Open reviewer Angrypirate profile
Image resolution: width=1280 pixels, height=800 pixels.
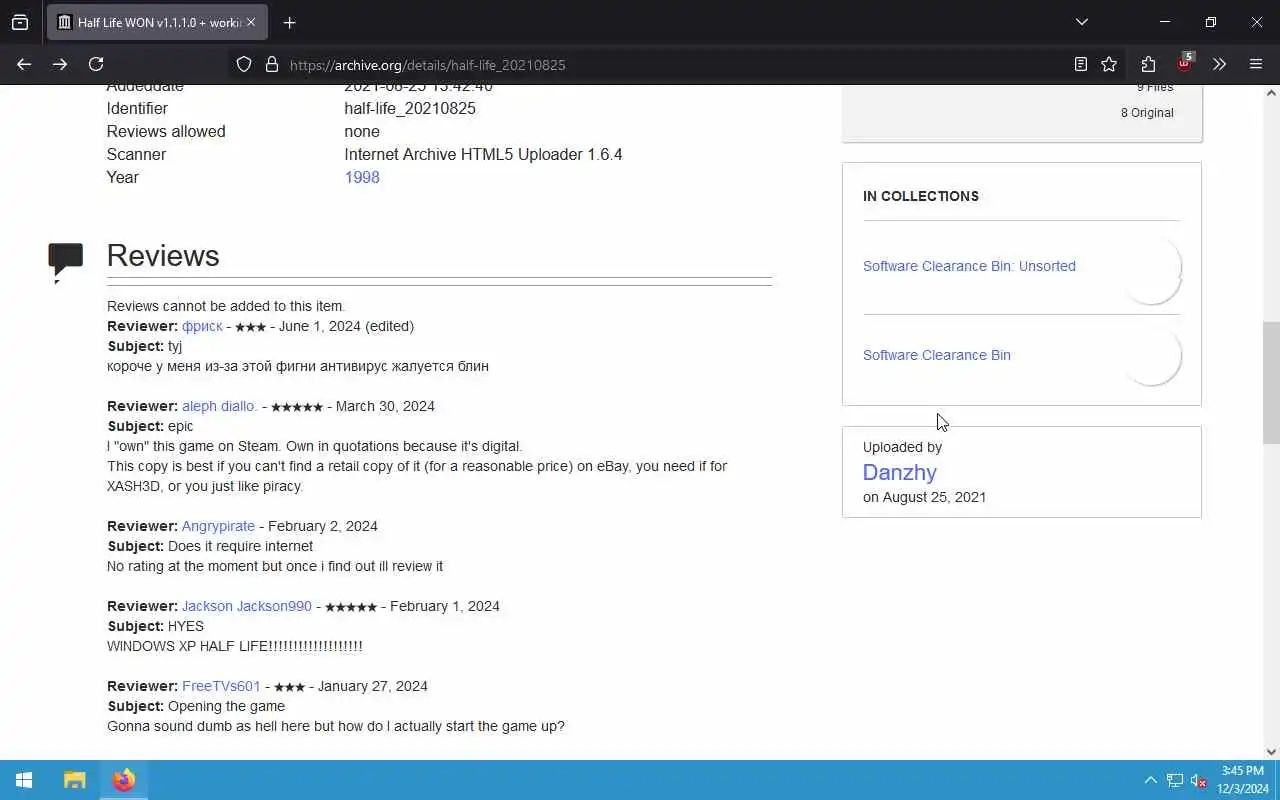tap(218, 526)
